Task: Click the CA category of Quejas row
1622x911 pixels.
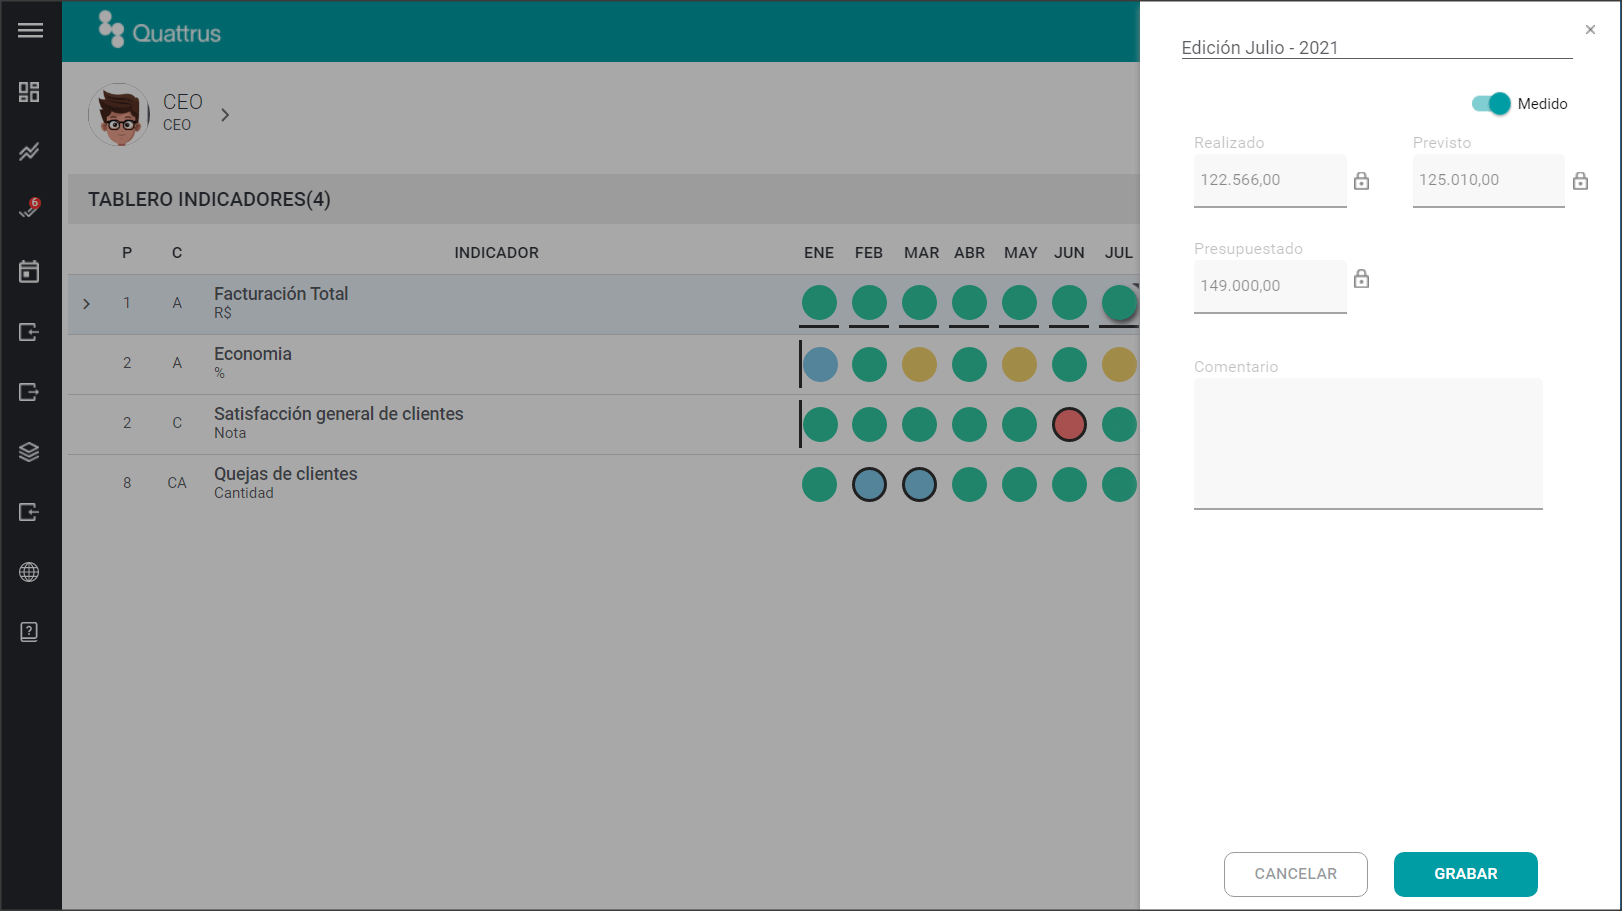Action: 177,483
